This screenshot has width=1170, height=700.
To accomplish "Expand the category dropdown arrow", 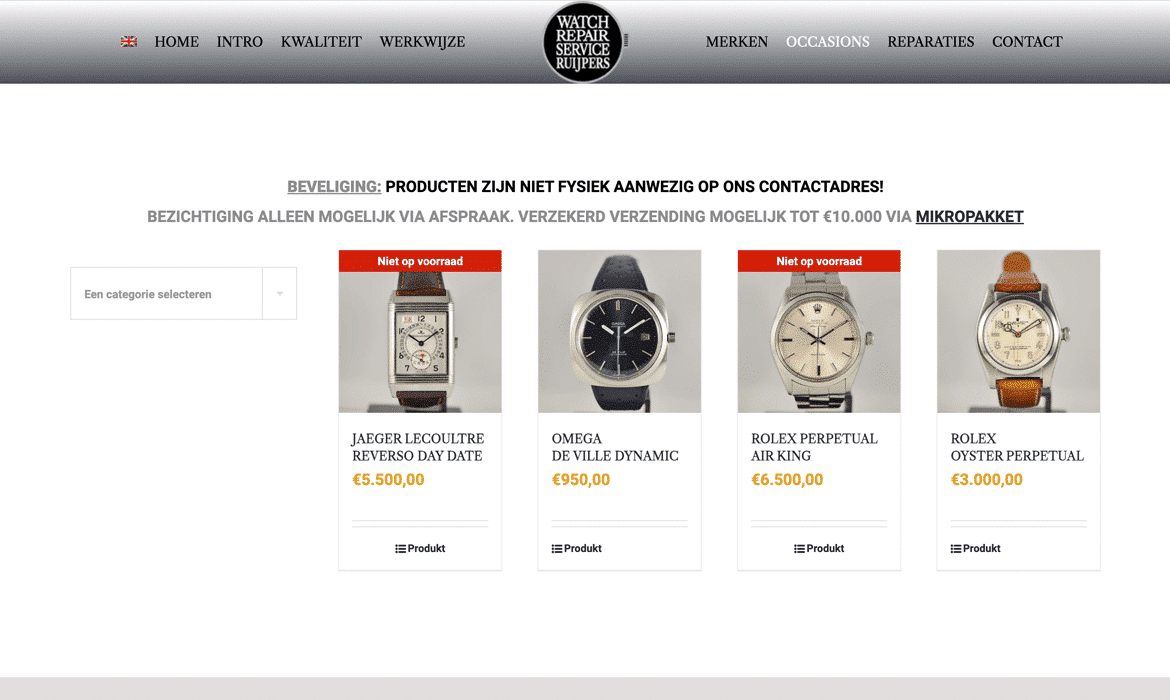I will [x=280, y=294].
